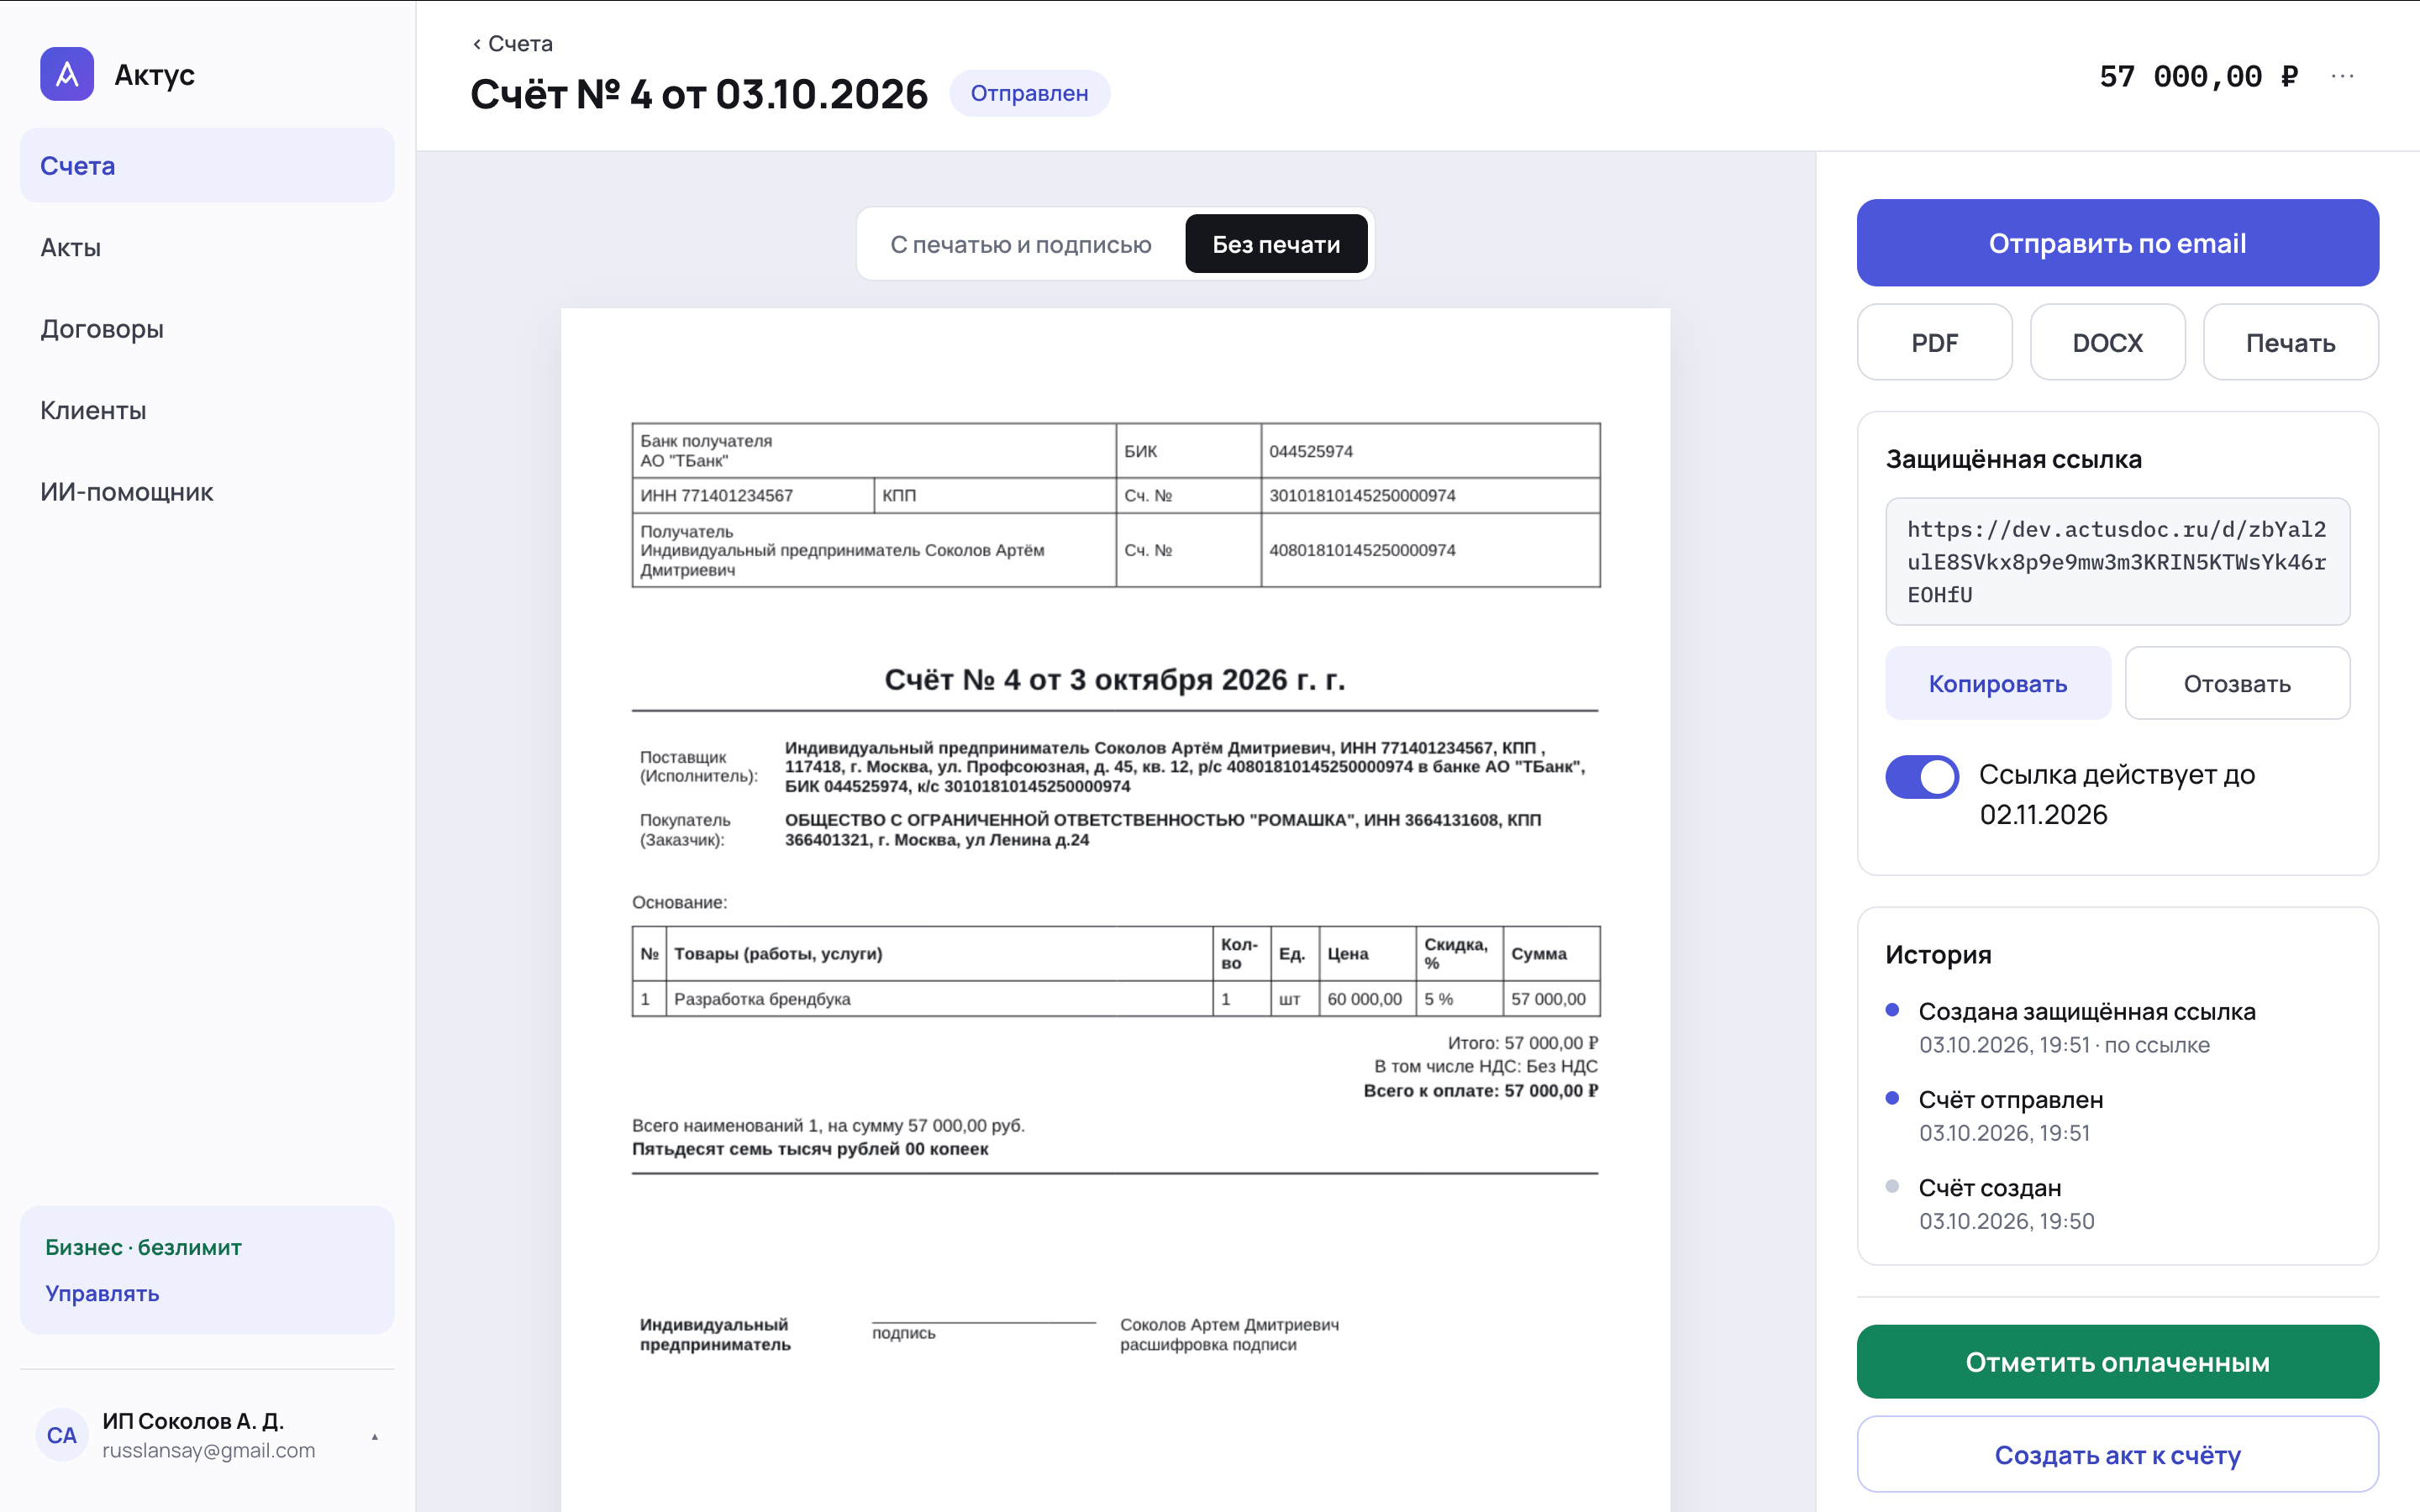Click the russlansay@gmail.com email text

(x=208, y=1450)
